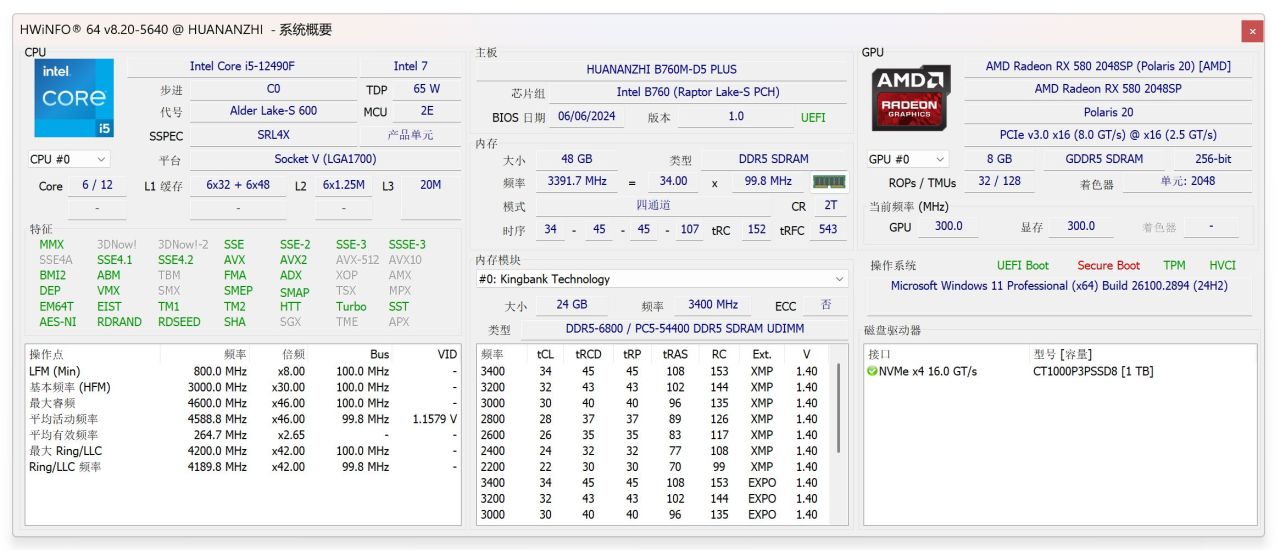Select the '基本频率 (HFM)' row
The image size is (1280, 550).
click(x=243, y=387)
